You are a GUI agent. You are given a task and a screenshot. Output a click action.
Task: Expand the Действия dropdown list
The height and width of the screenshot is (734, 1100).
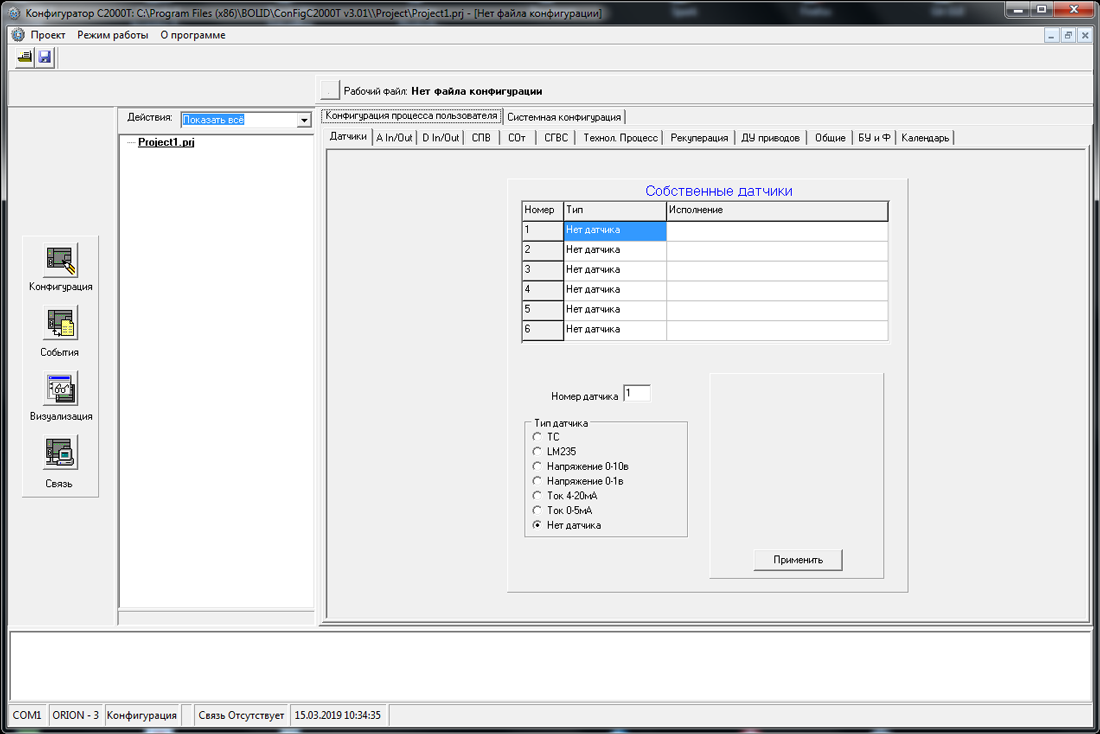[x=304, y=120]
